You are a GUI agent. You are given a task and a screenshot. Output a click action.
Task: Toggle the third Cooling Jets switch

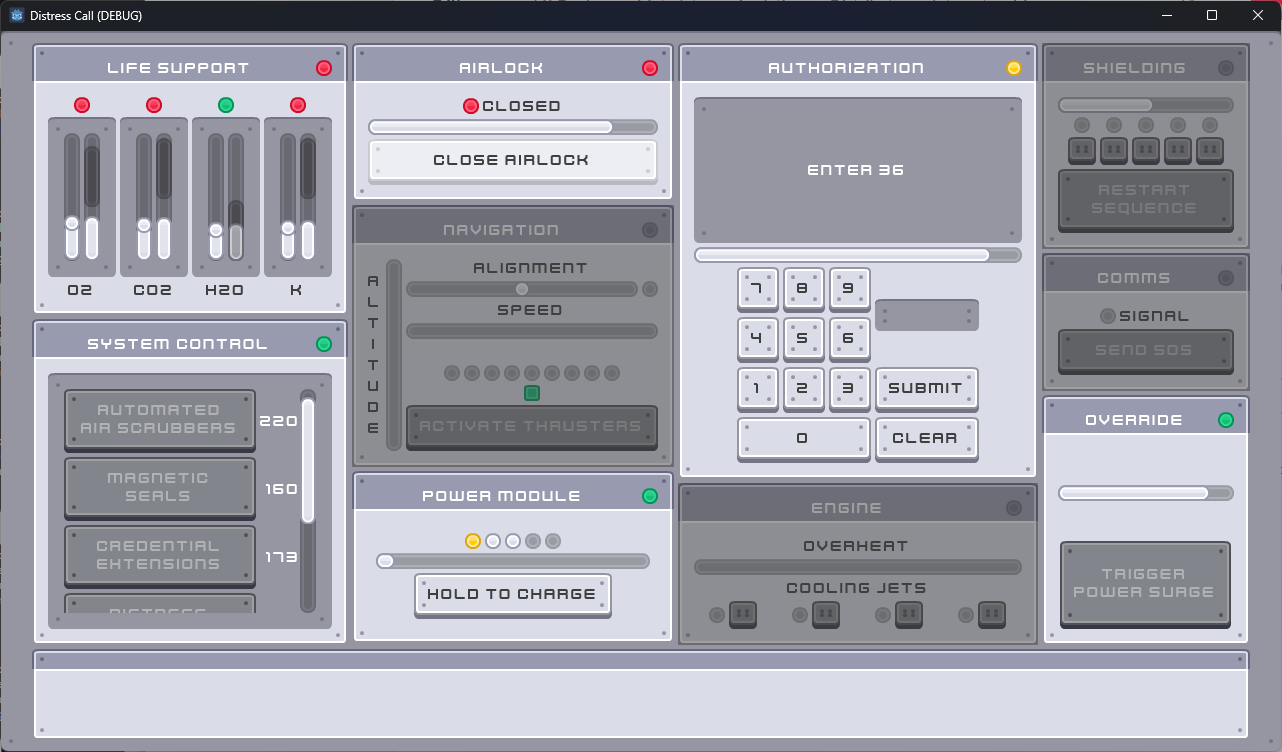pos(909,614)
